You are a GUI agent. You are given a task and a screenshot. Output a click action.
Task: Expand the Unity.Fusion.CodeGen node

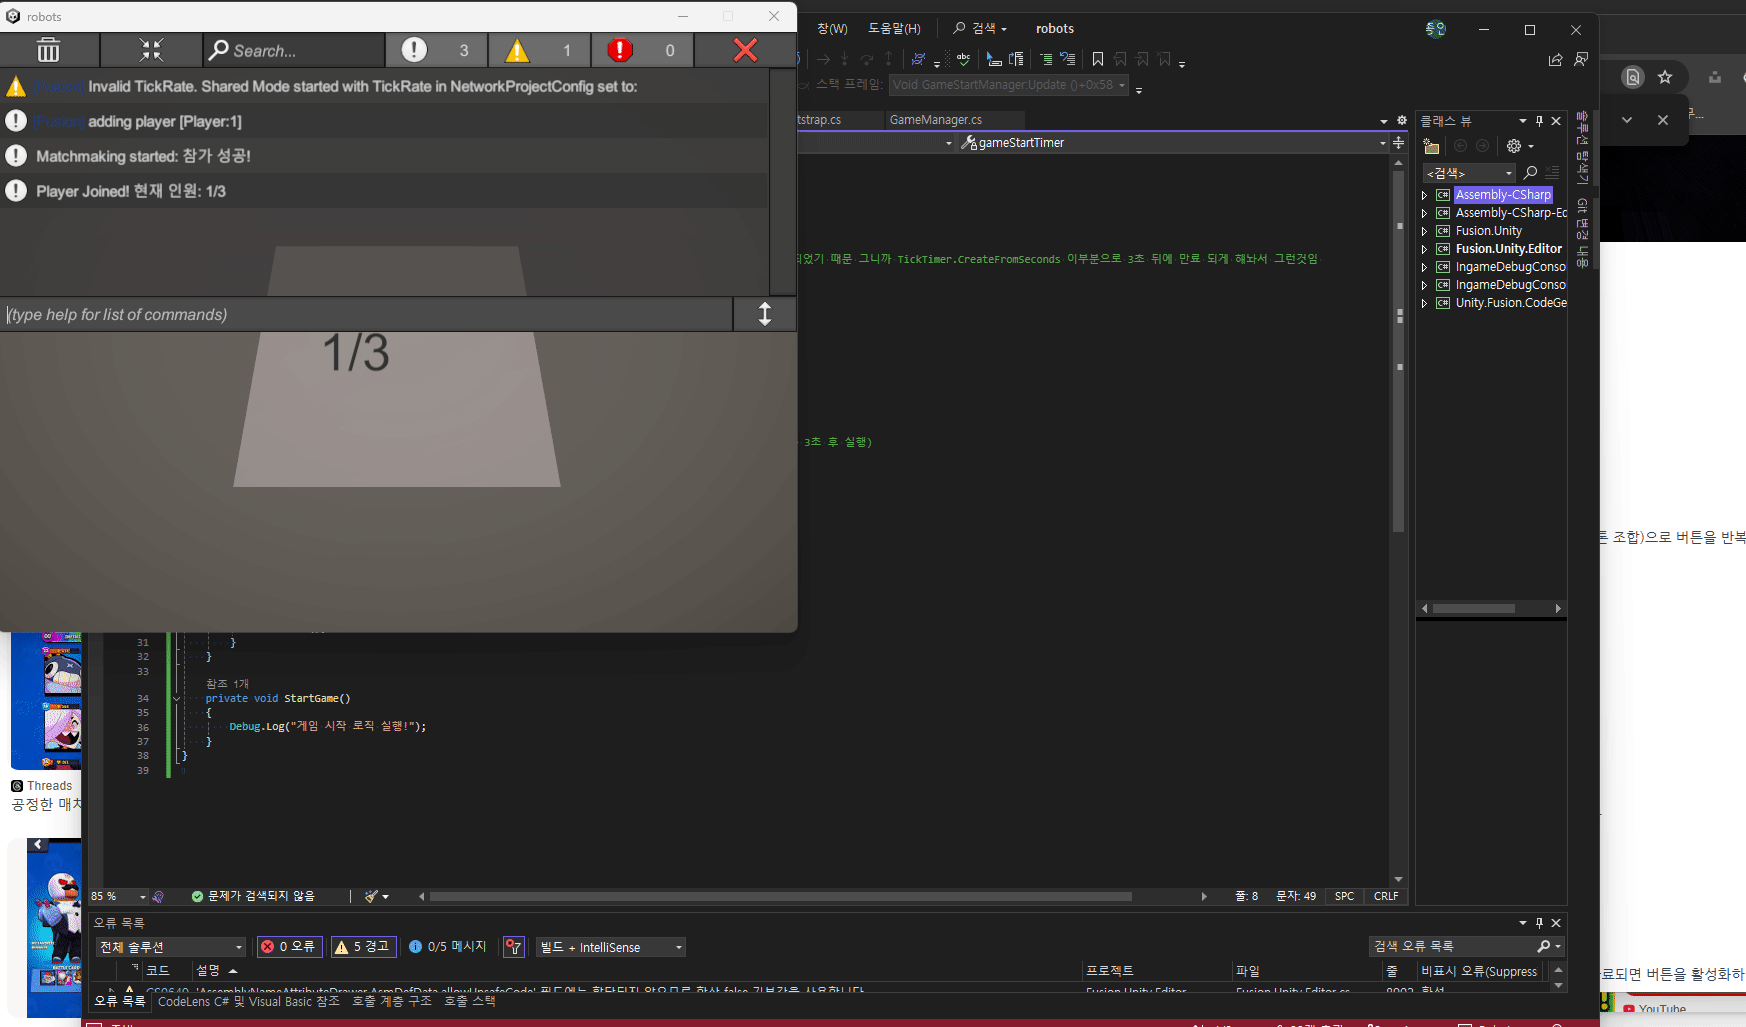click(x=1424, y=303)
